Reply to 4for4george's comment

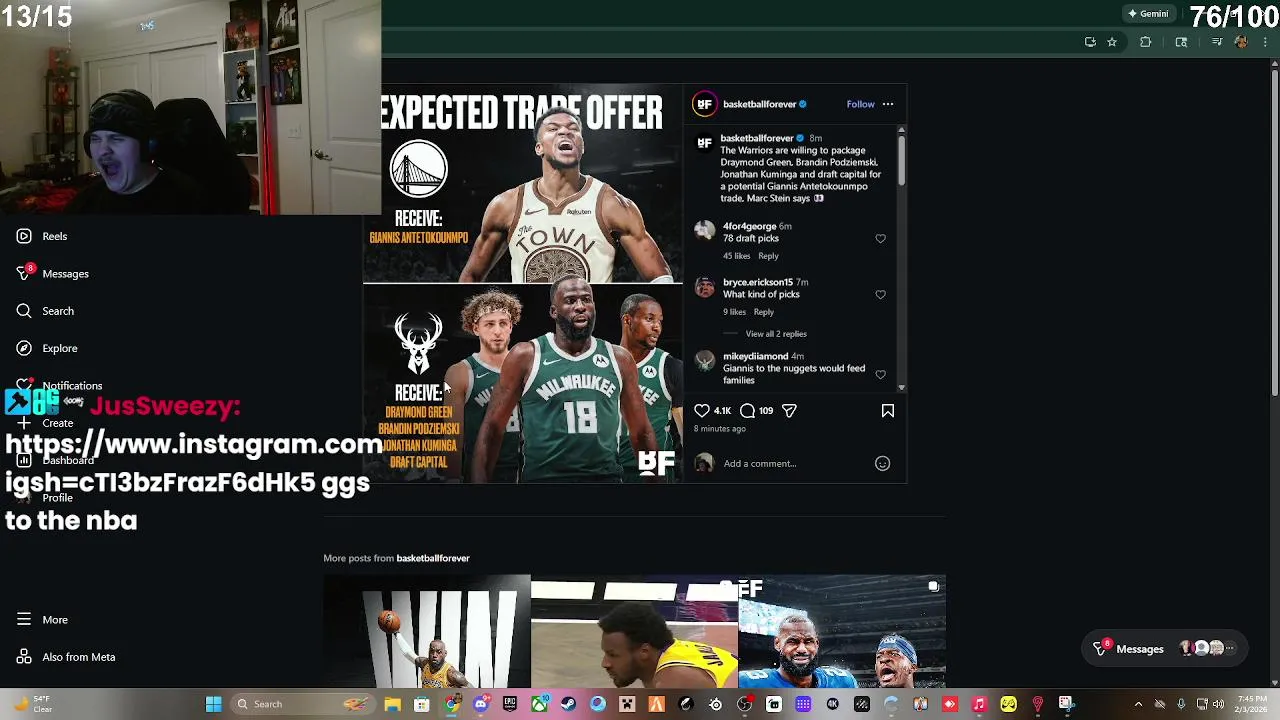click(768, 256)
